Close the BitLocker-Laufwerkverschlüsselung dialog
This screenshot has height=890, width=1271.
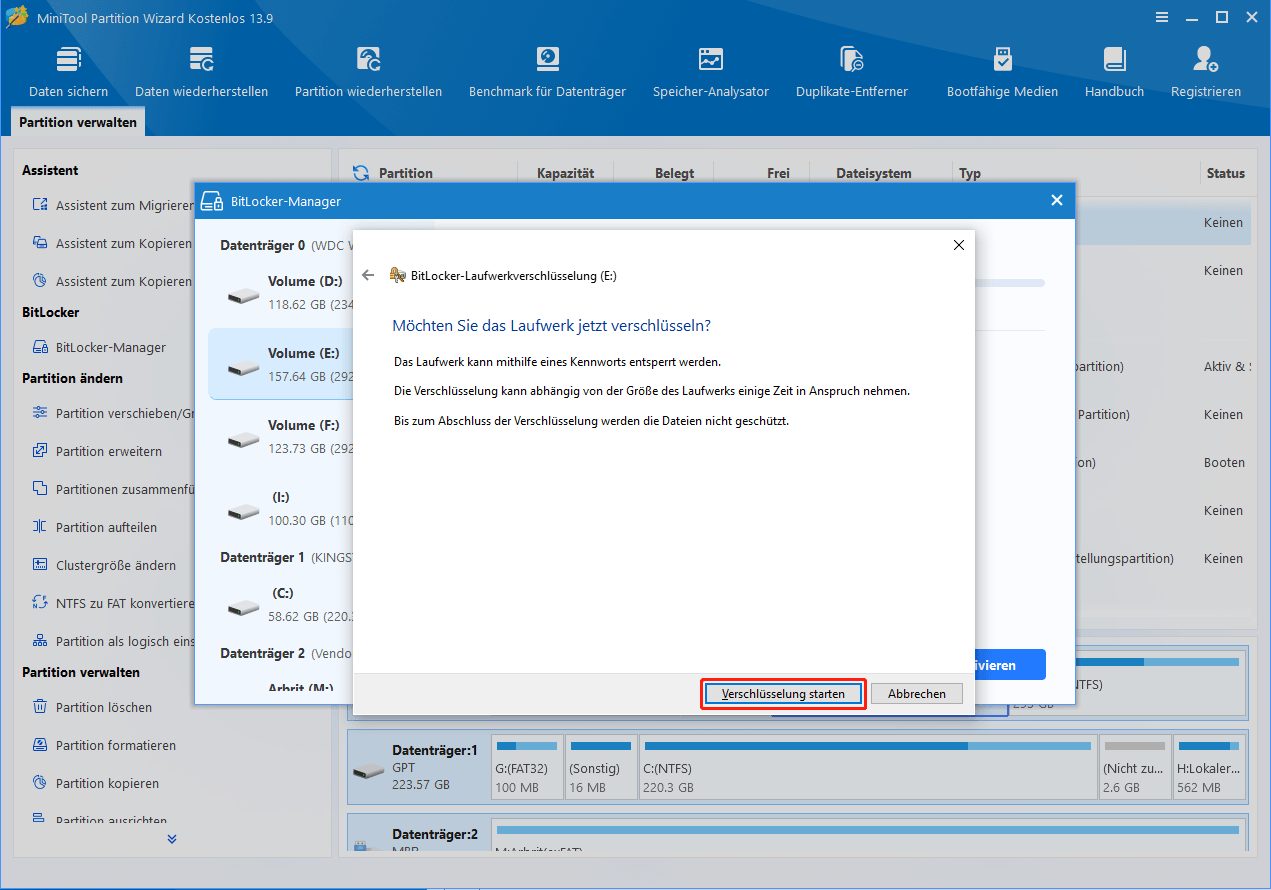pyautogui.click(x=958, y=245)
